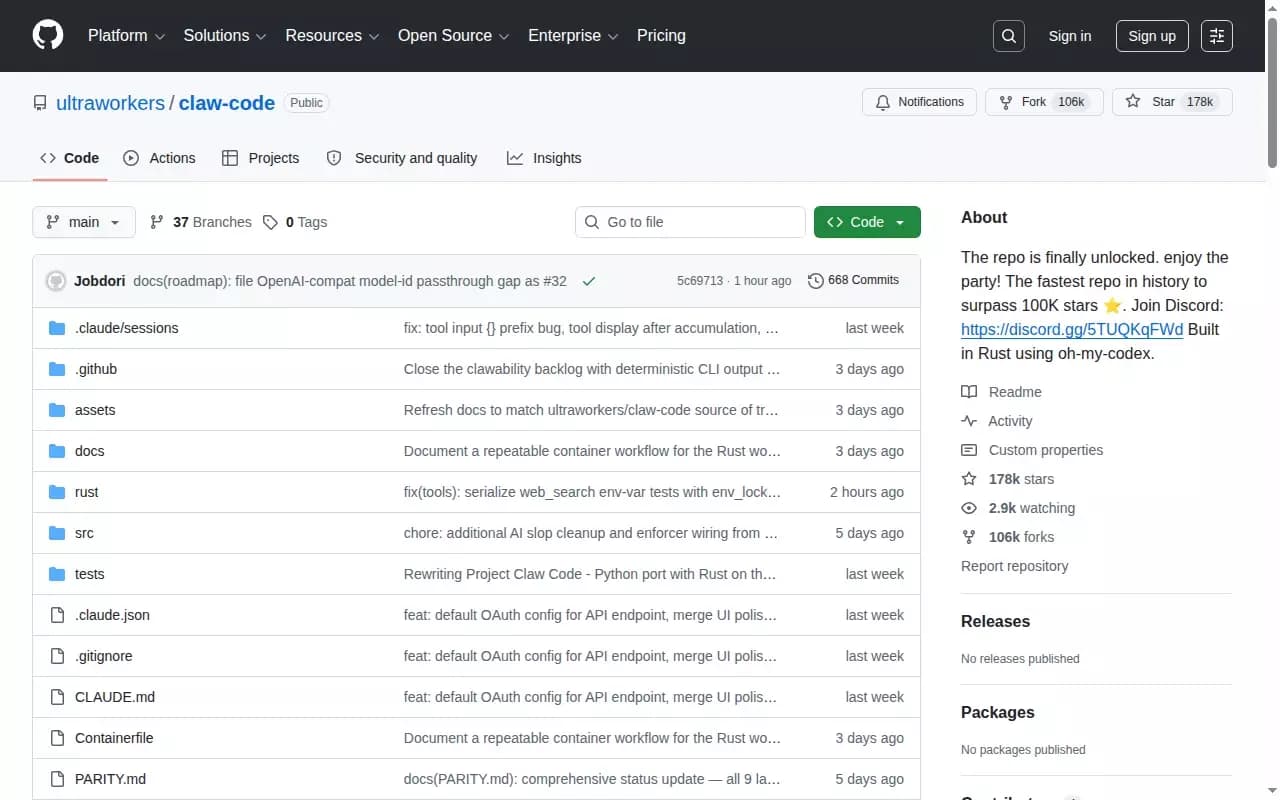Open the Custom properties link
Image resolution: width=1280 pixels, height=800 pixels.
[x=1046, y=450]
